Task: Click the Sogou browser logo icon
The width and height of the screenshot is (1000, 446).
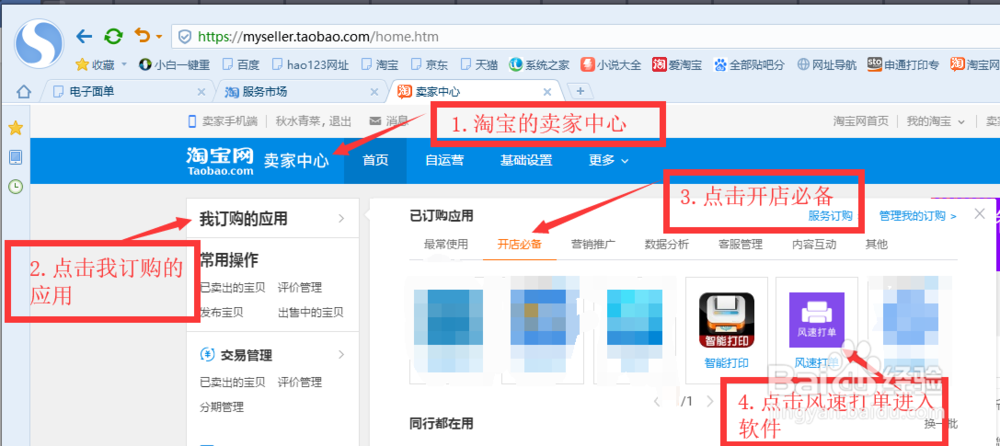Action: pyautogui.click(x=40, y=42)
